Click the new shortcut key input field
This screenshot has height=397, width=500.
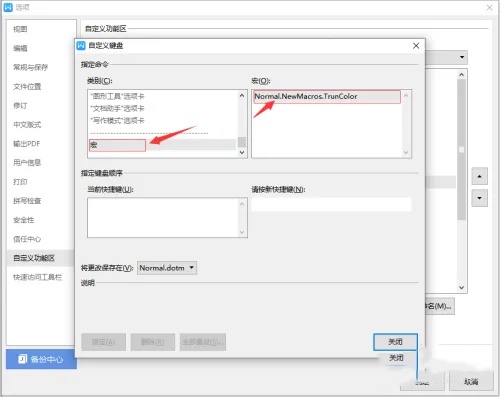(332, 205)
